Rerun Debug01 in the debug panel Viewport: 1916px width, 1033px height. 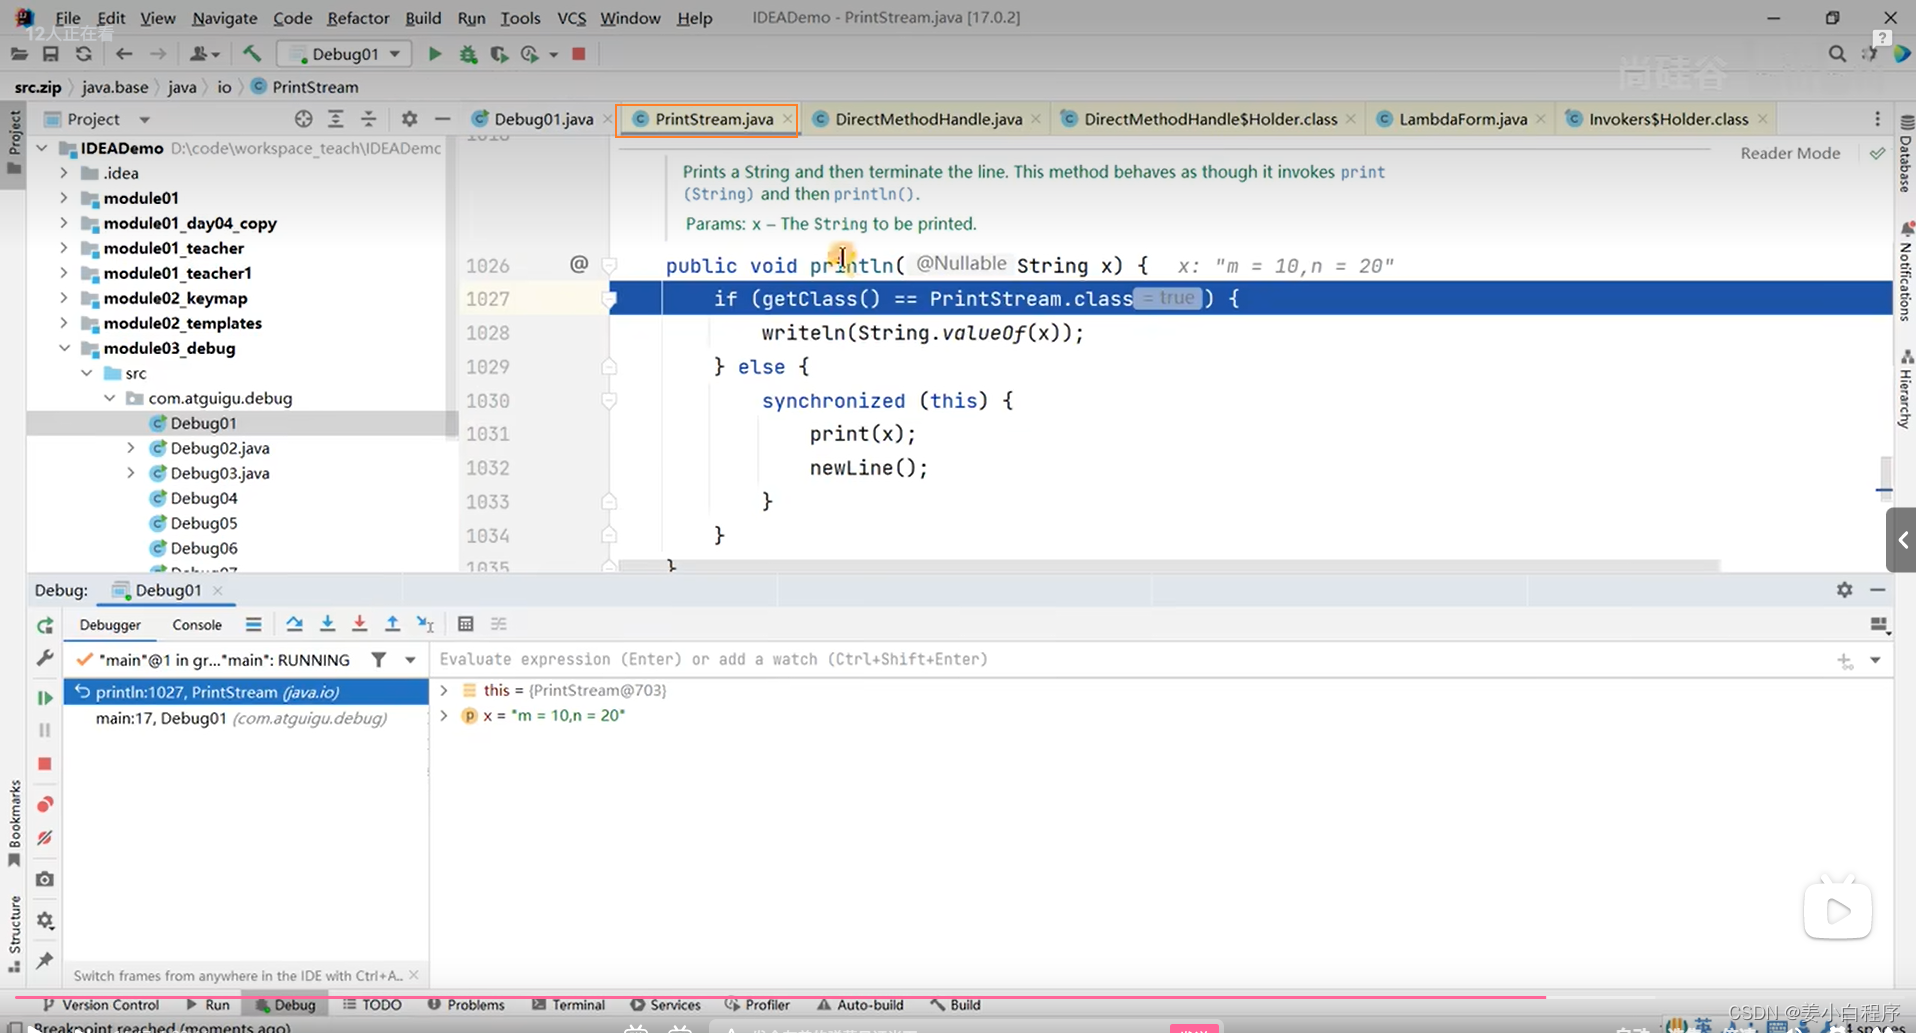click(x=45, y=626)
